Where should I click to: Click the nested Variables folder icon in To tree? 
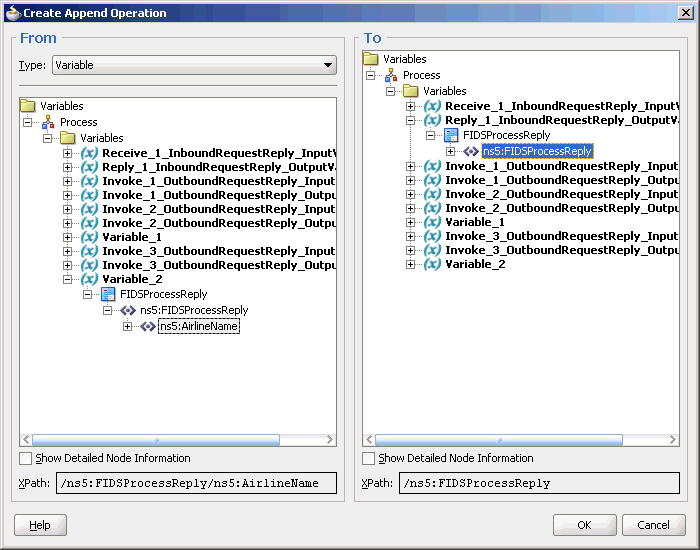tap(411, 91)
